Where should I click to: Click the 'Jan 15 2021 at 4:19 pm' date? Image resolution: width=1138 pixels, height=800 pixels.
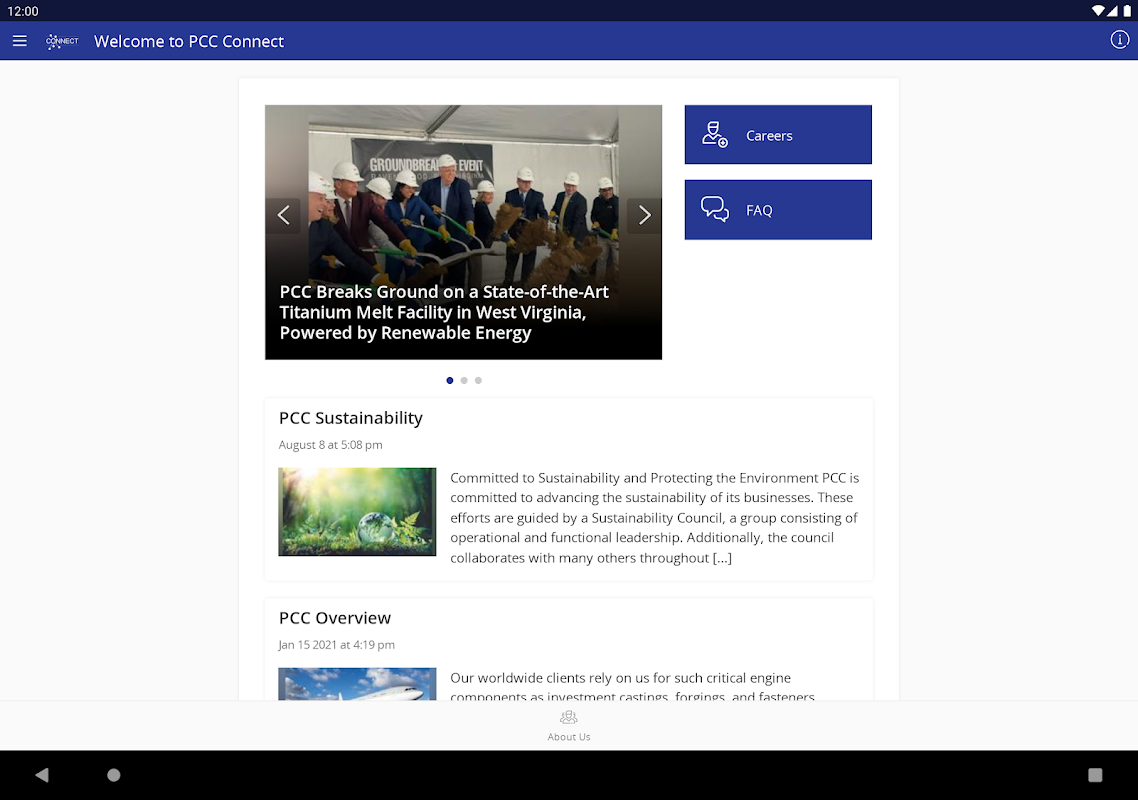[337, 645]
